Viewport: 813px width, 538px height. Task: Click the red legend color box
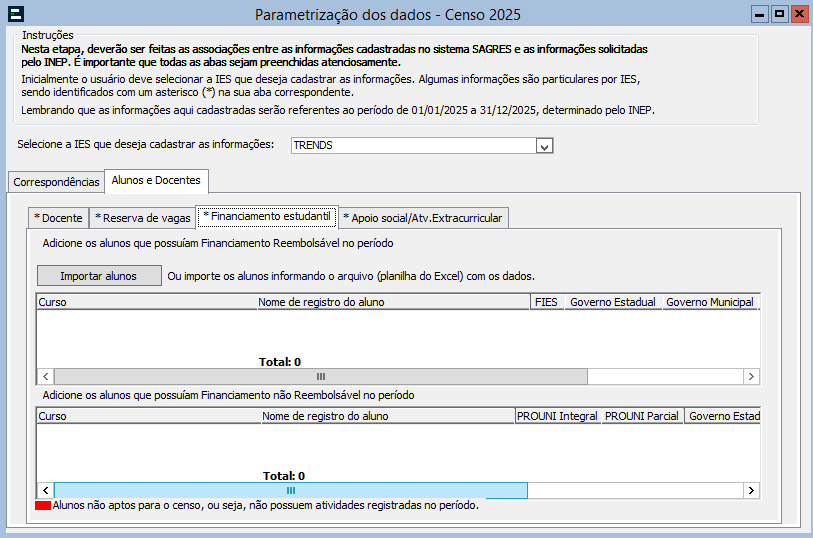(43, 505)
